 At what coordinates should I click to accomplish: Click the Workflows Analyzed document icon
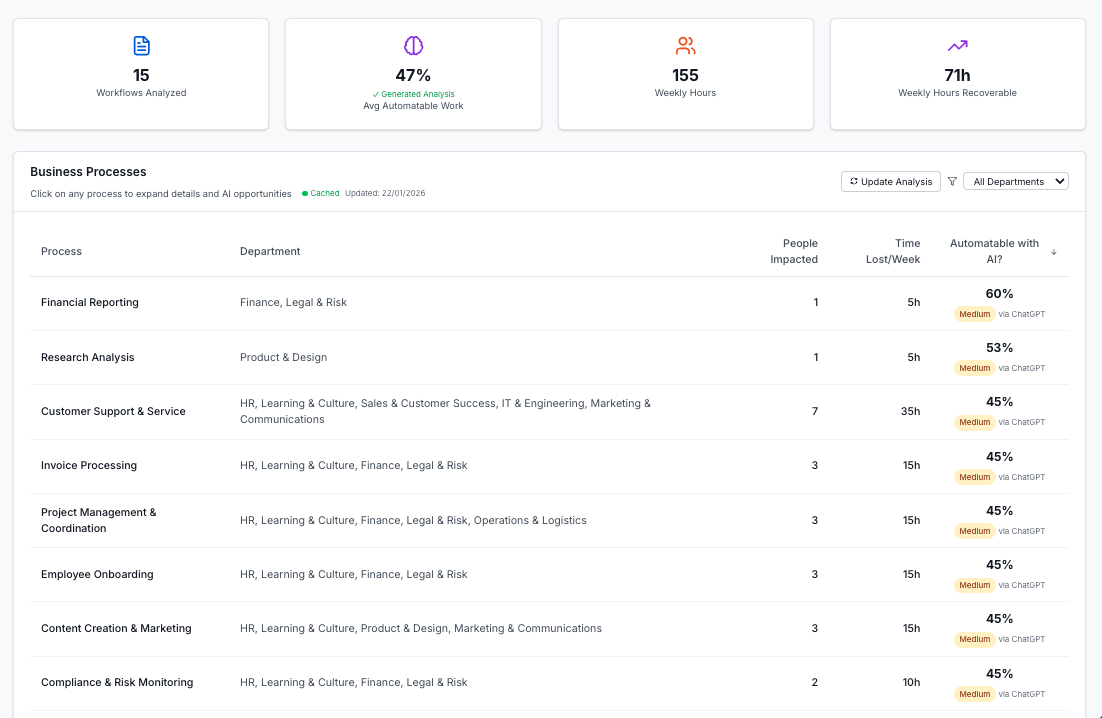141,46
